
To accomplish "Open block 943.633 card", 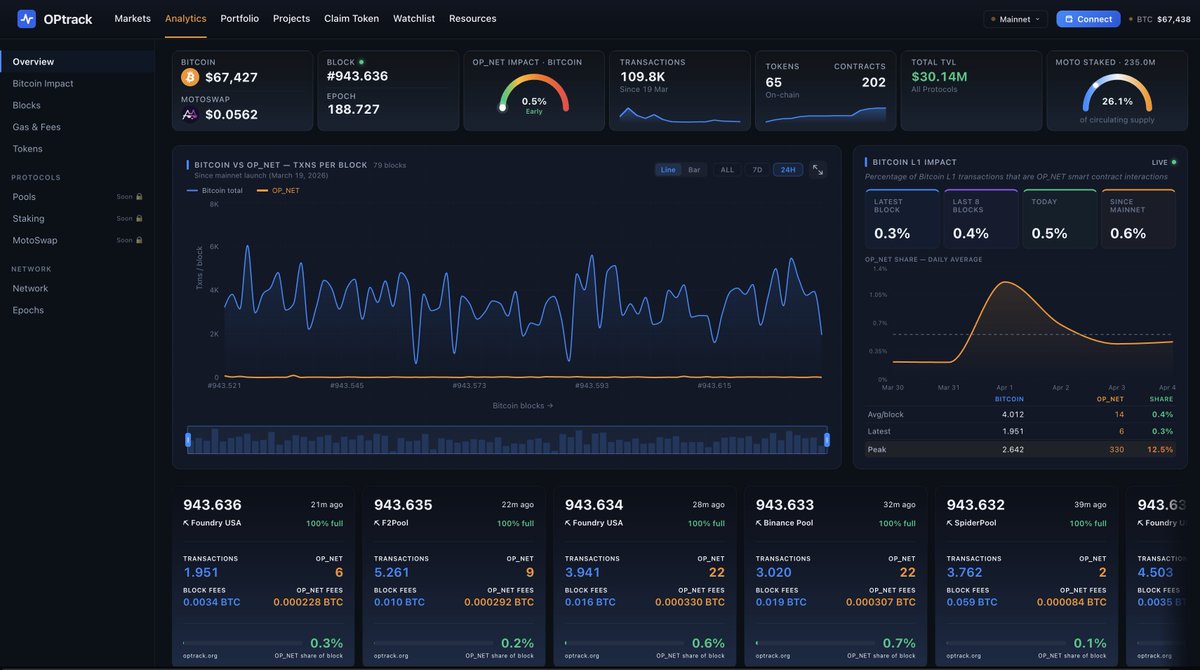I will [836, 576].
